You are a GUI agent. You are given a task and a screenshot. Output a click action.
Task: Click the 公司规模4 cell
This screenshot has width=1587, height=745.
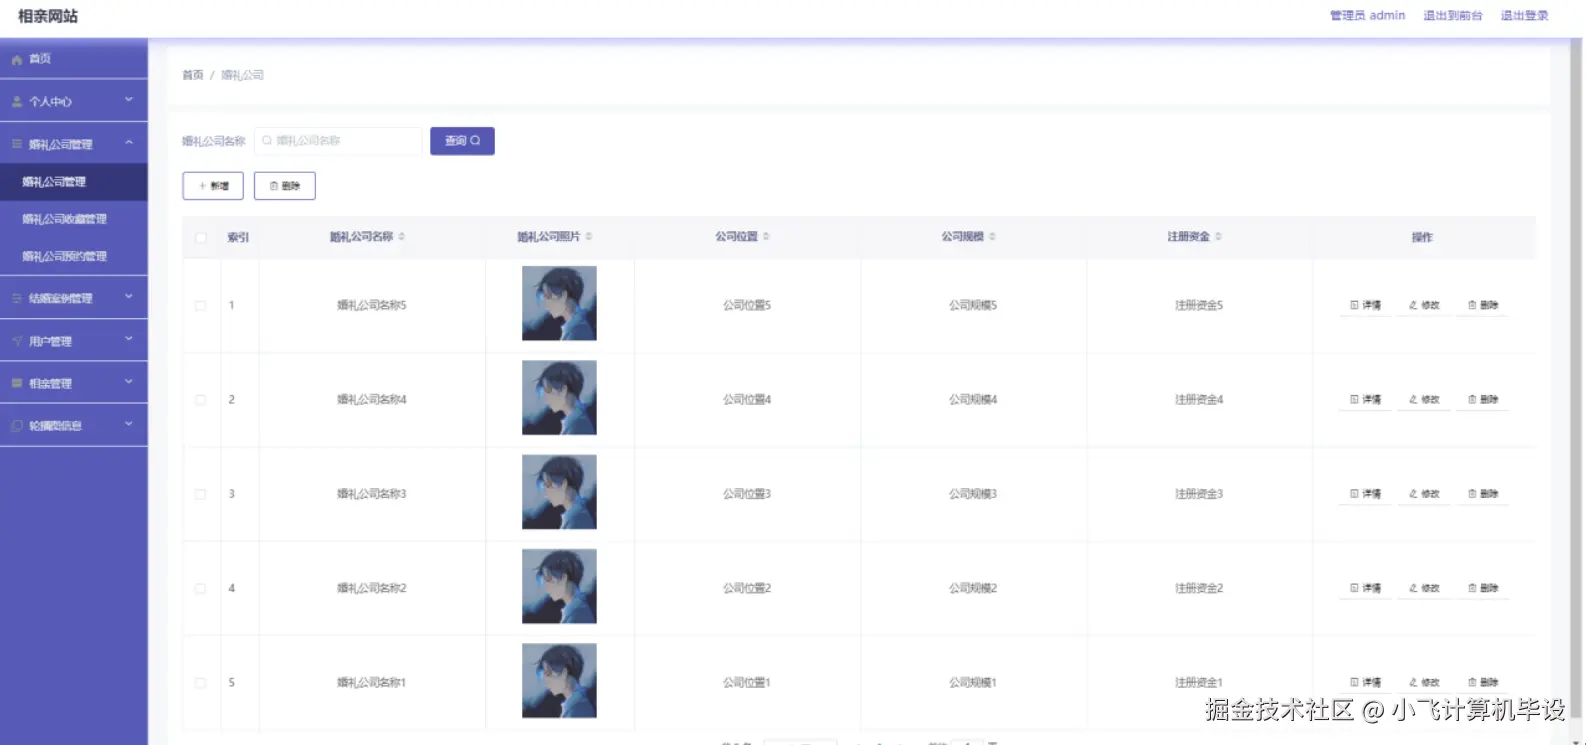click(973, 399)
